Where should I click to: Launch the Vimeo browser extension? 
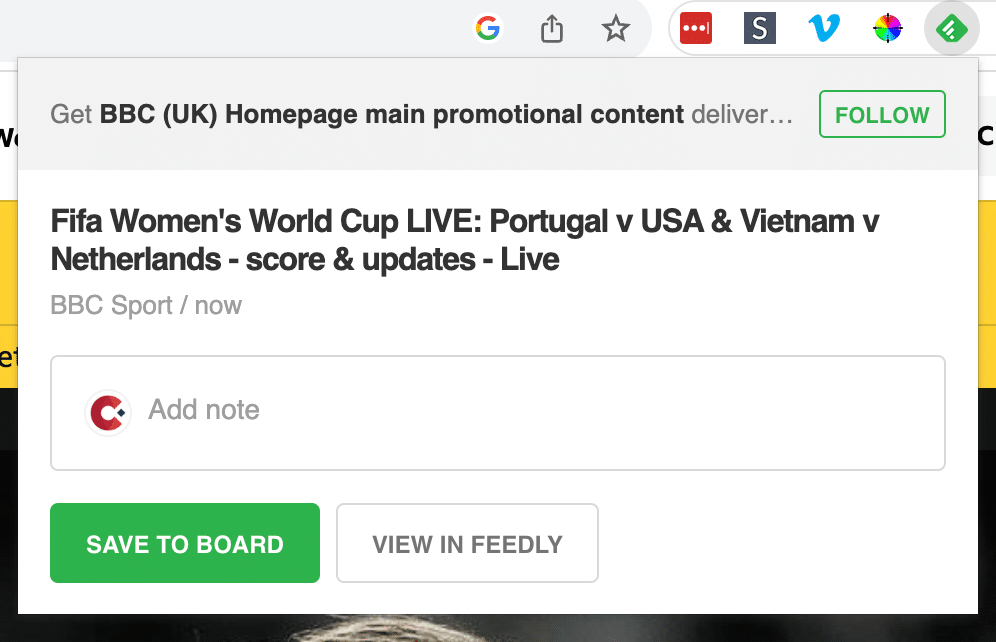(823, 28)
